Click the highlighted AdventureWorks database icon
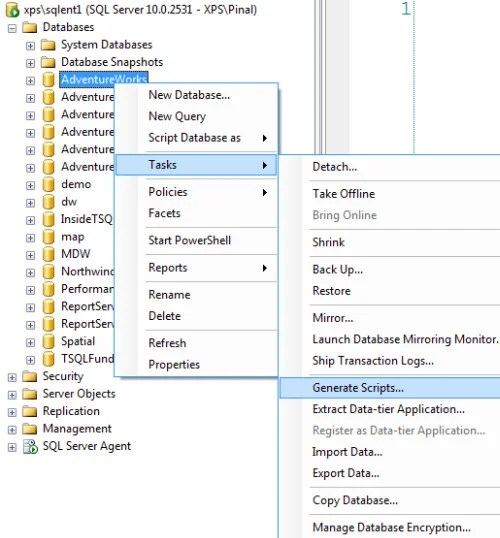Screen dimensions: 500x538 coord(48,80)
